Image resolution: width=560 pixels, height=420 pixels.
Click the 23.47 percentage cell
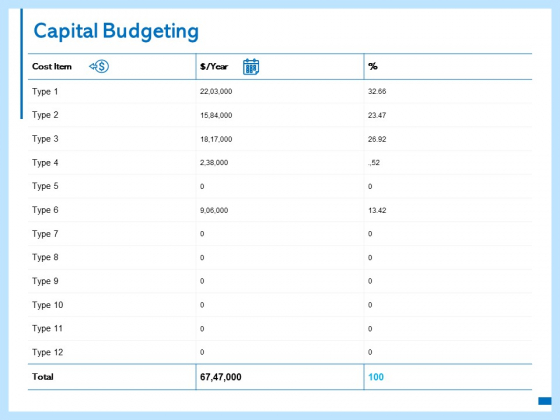coord(377,115)
